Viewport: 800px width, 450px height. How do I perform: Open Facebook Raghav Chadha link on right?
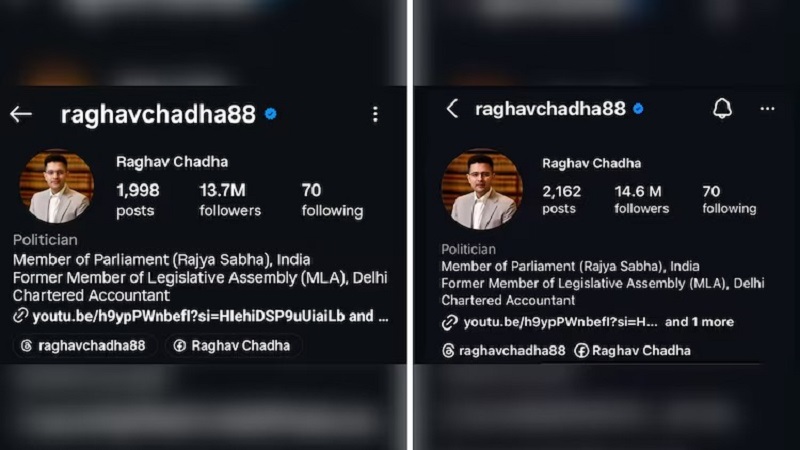[633, 351]
